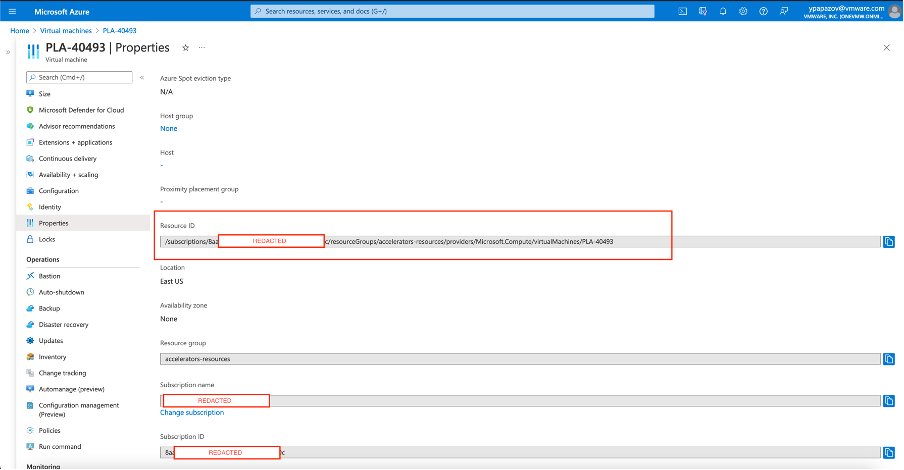Copy the Resource ID to clipboard
Screen dimensions: 904x470
(x=889, y=242)
